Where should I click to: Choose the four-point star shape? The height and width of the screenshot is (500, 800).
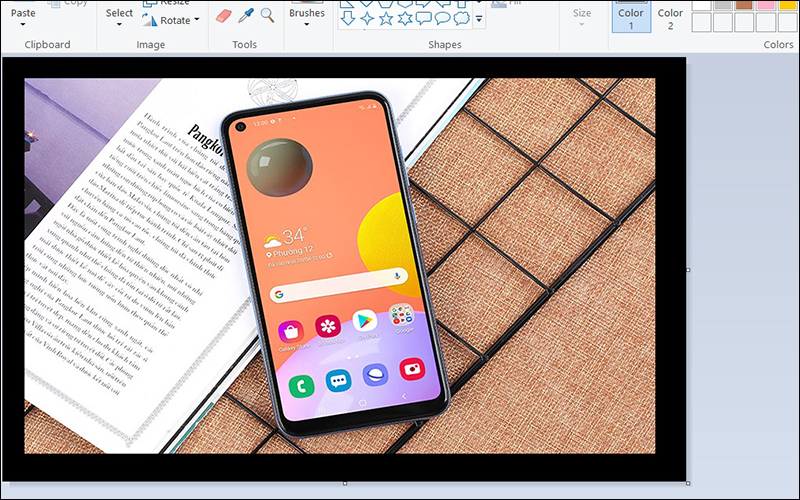coord(367,18)
